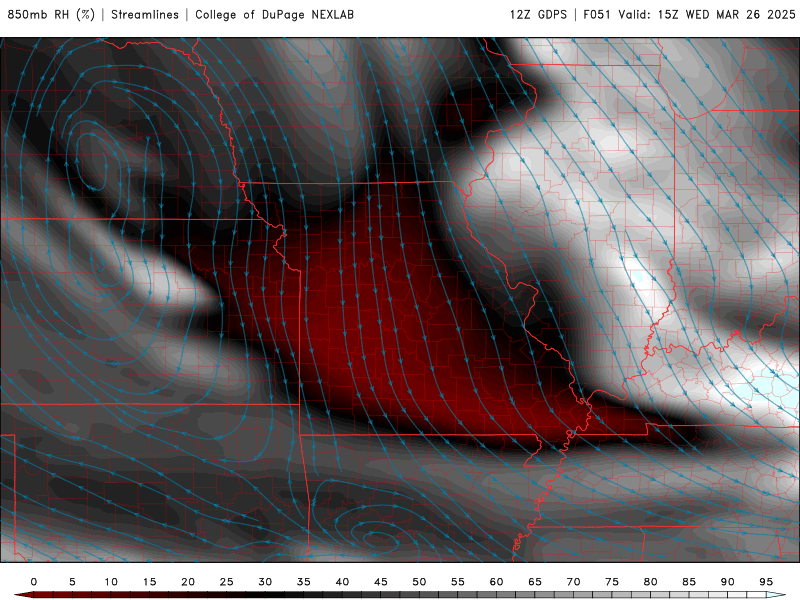Click the "10" color scale label
Image resolution: width=800 pixels, height=600 pixels.
111,582
